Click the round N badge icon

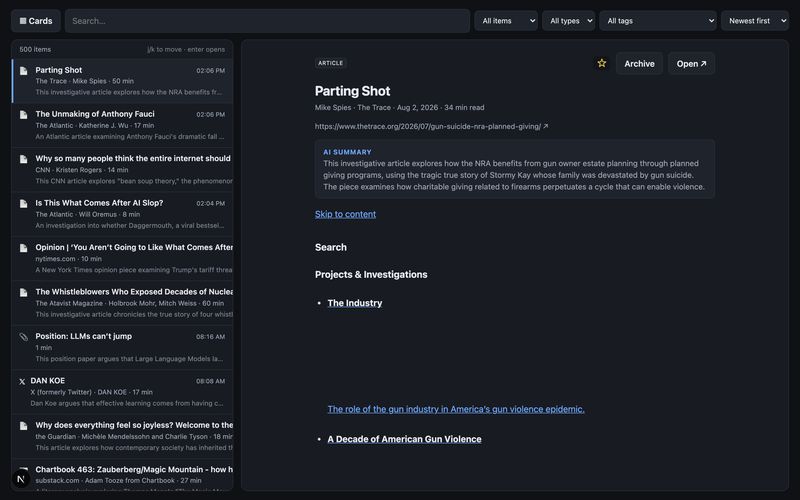pyautogui.click(x=21, y=479)
